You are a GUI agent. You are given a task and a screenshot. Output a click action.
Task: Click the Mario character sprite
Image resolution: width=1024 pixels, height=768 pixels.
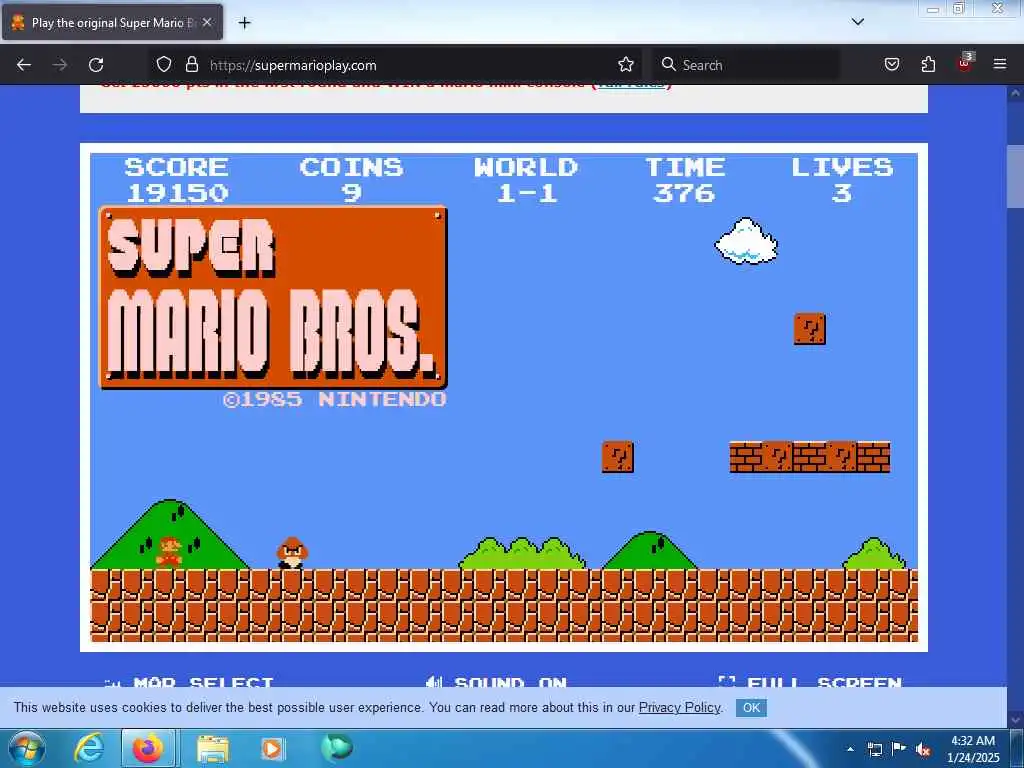169,551
